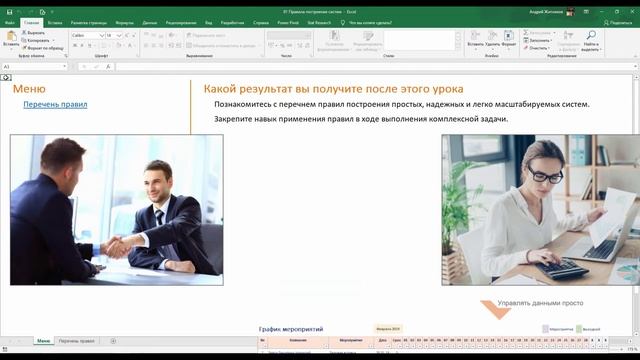Image resolution: width=640 pixels, height=360 pixels.
Task: Click the new sheet plus icon
Action: (113, 341)
